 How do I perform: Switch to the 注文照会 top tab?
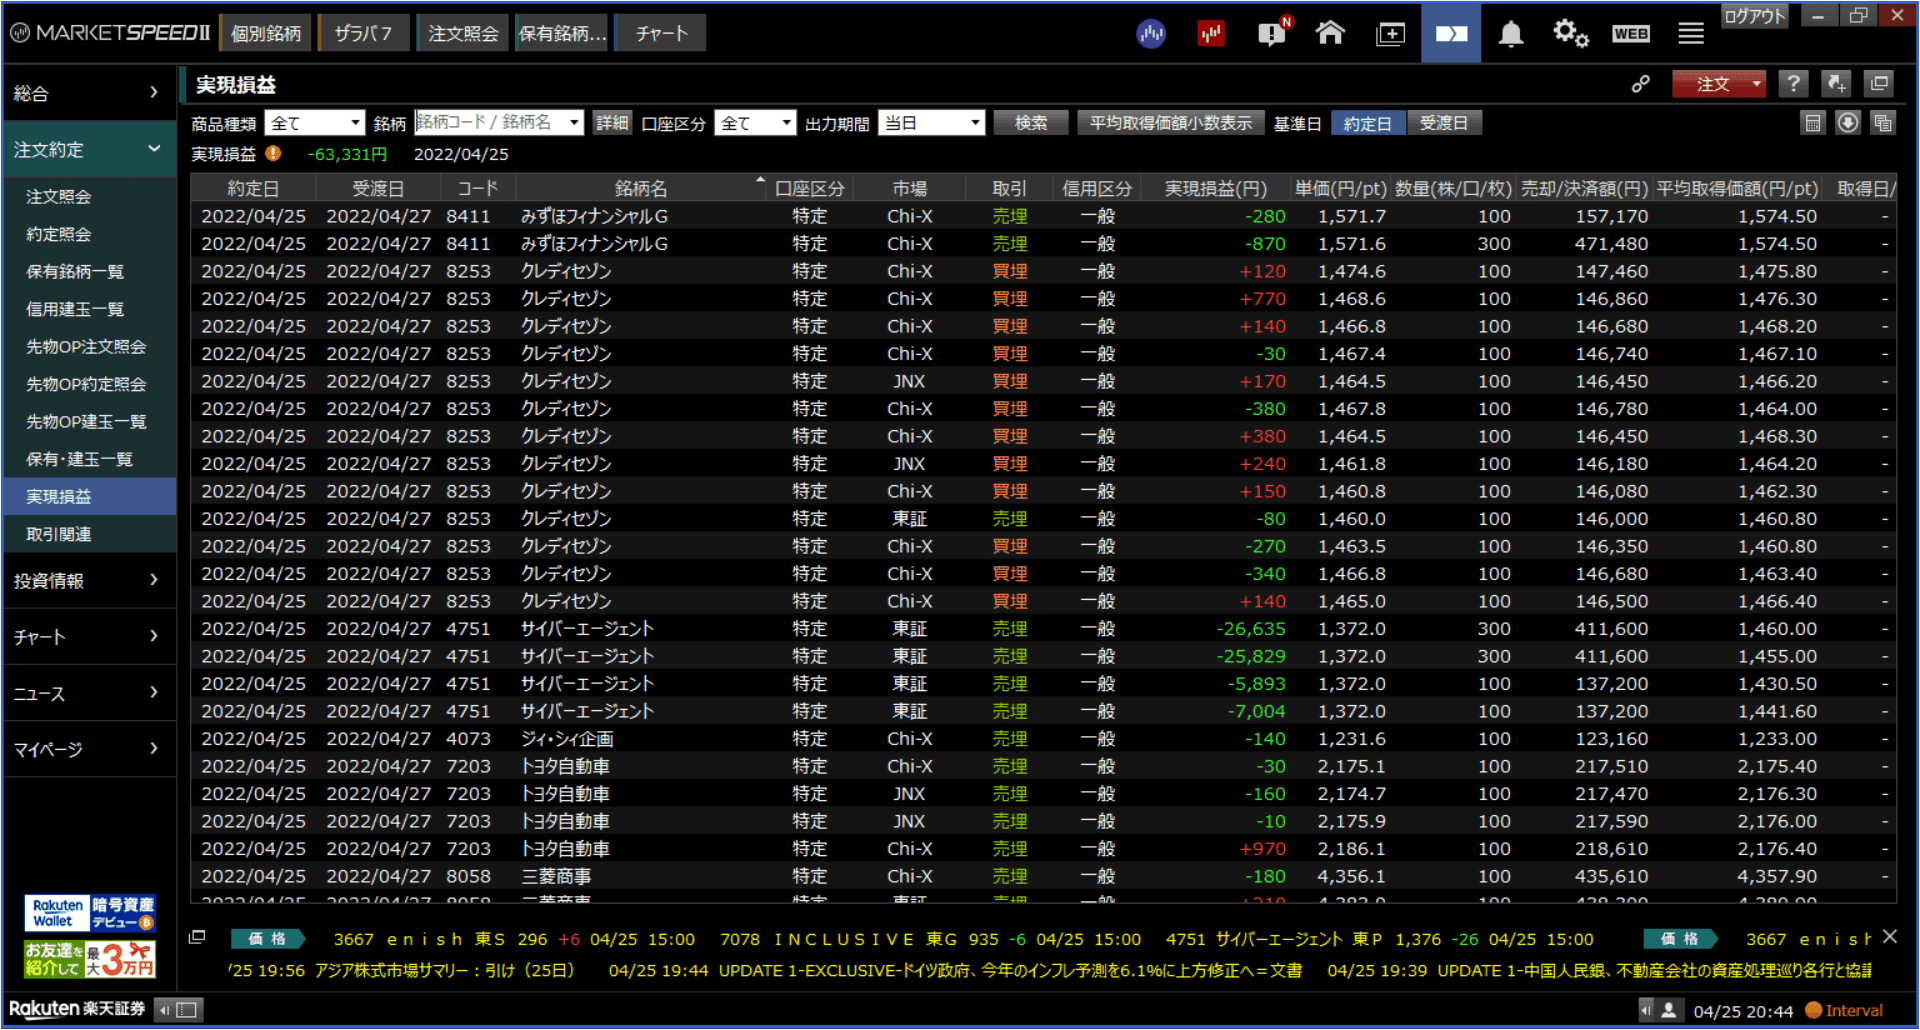tap(462, 33)
